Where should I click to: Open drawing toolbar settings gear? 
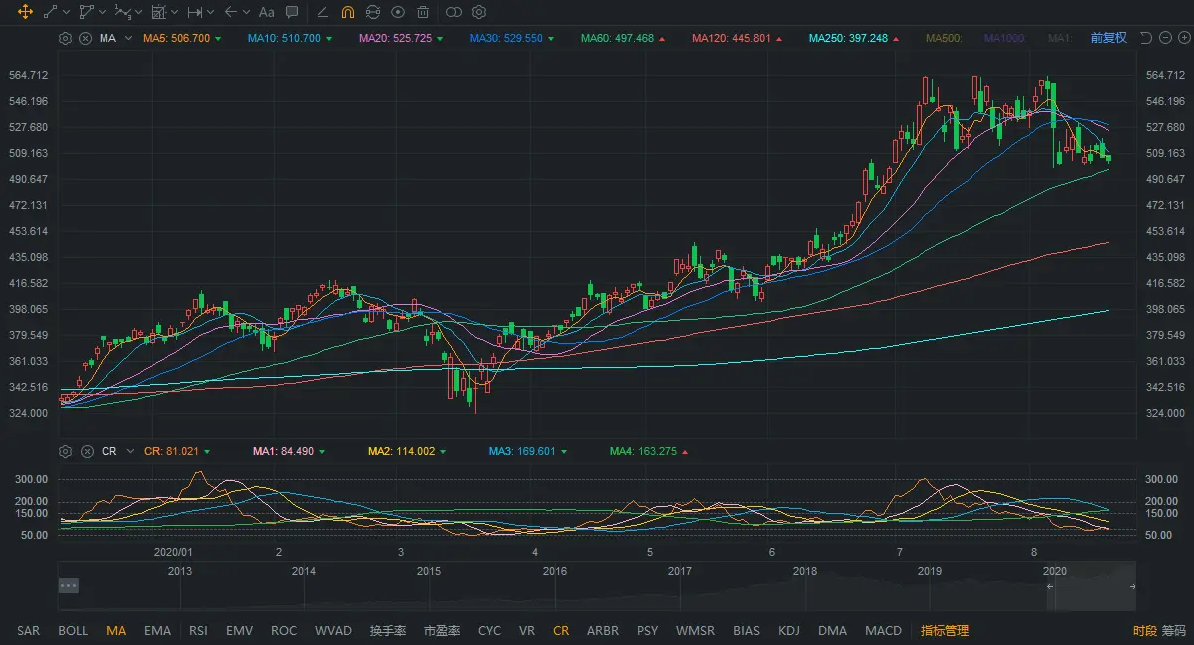pyautogui.click(x=479, y=12)
